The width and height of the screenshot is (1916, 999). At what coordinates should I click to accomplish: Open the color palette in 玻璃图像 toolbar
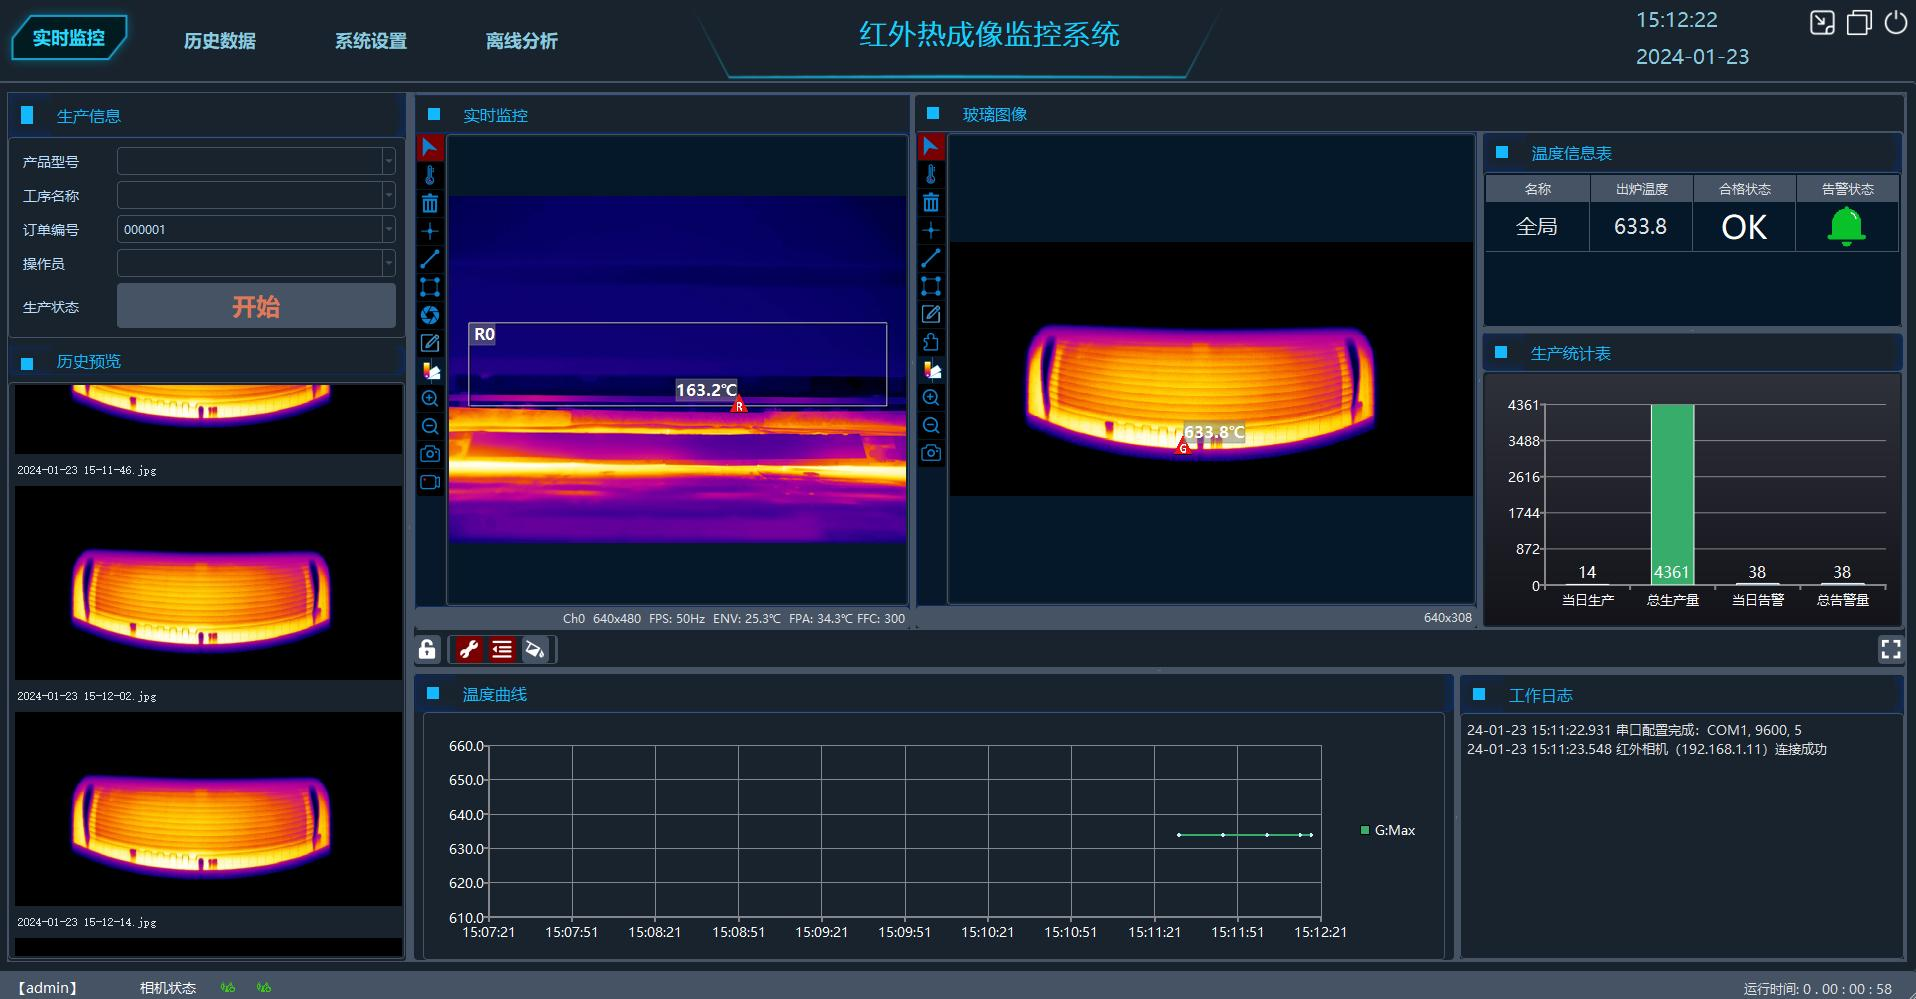[x=931, y=370]
